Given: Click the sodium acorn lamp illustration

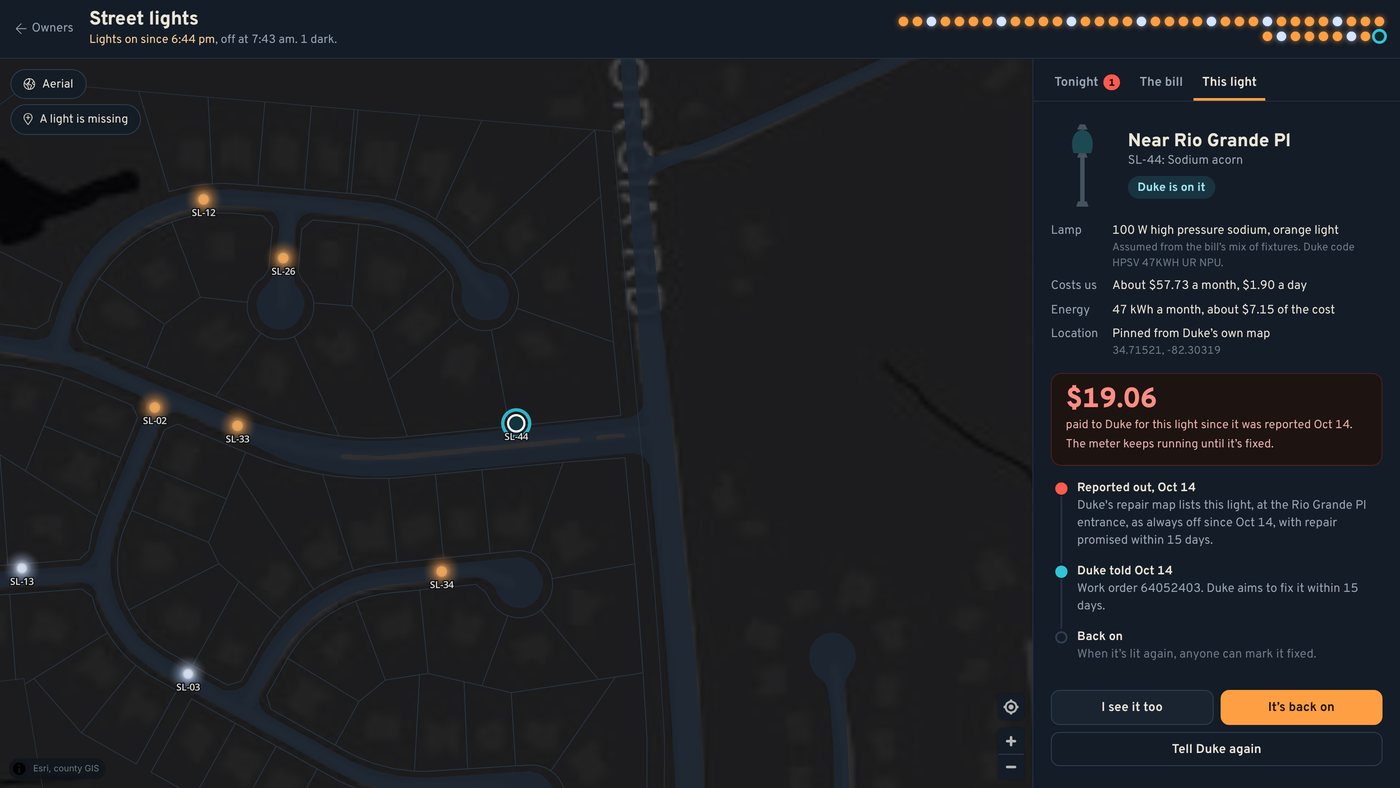Looking at the screenshot, I should click(x=1081, y=165).
